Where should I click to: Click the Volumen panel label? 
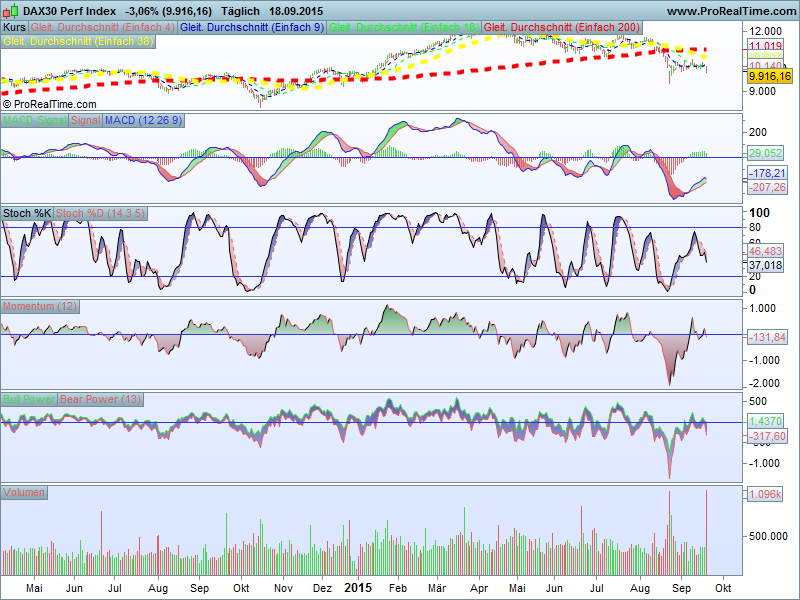pyautogui.click(x=24, y=492)
